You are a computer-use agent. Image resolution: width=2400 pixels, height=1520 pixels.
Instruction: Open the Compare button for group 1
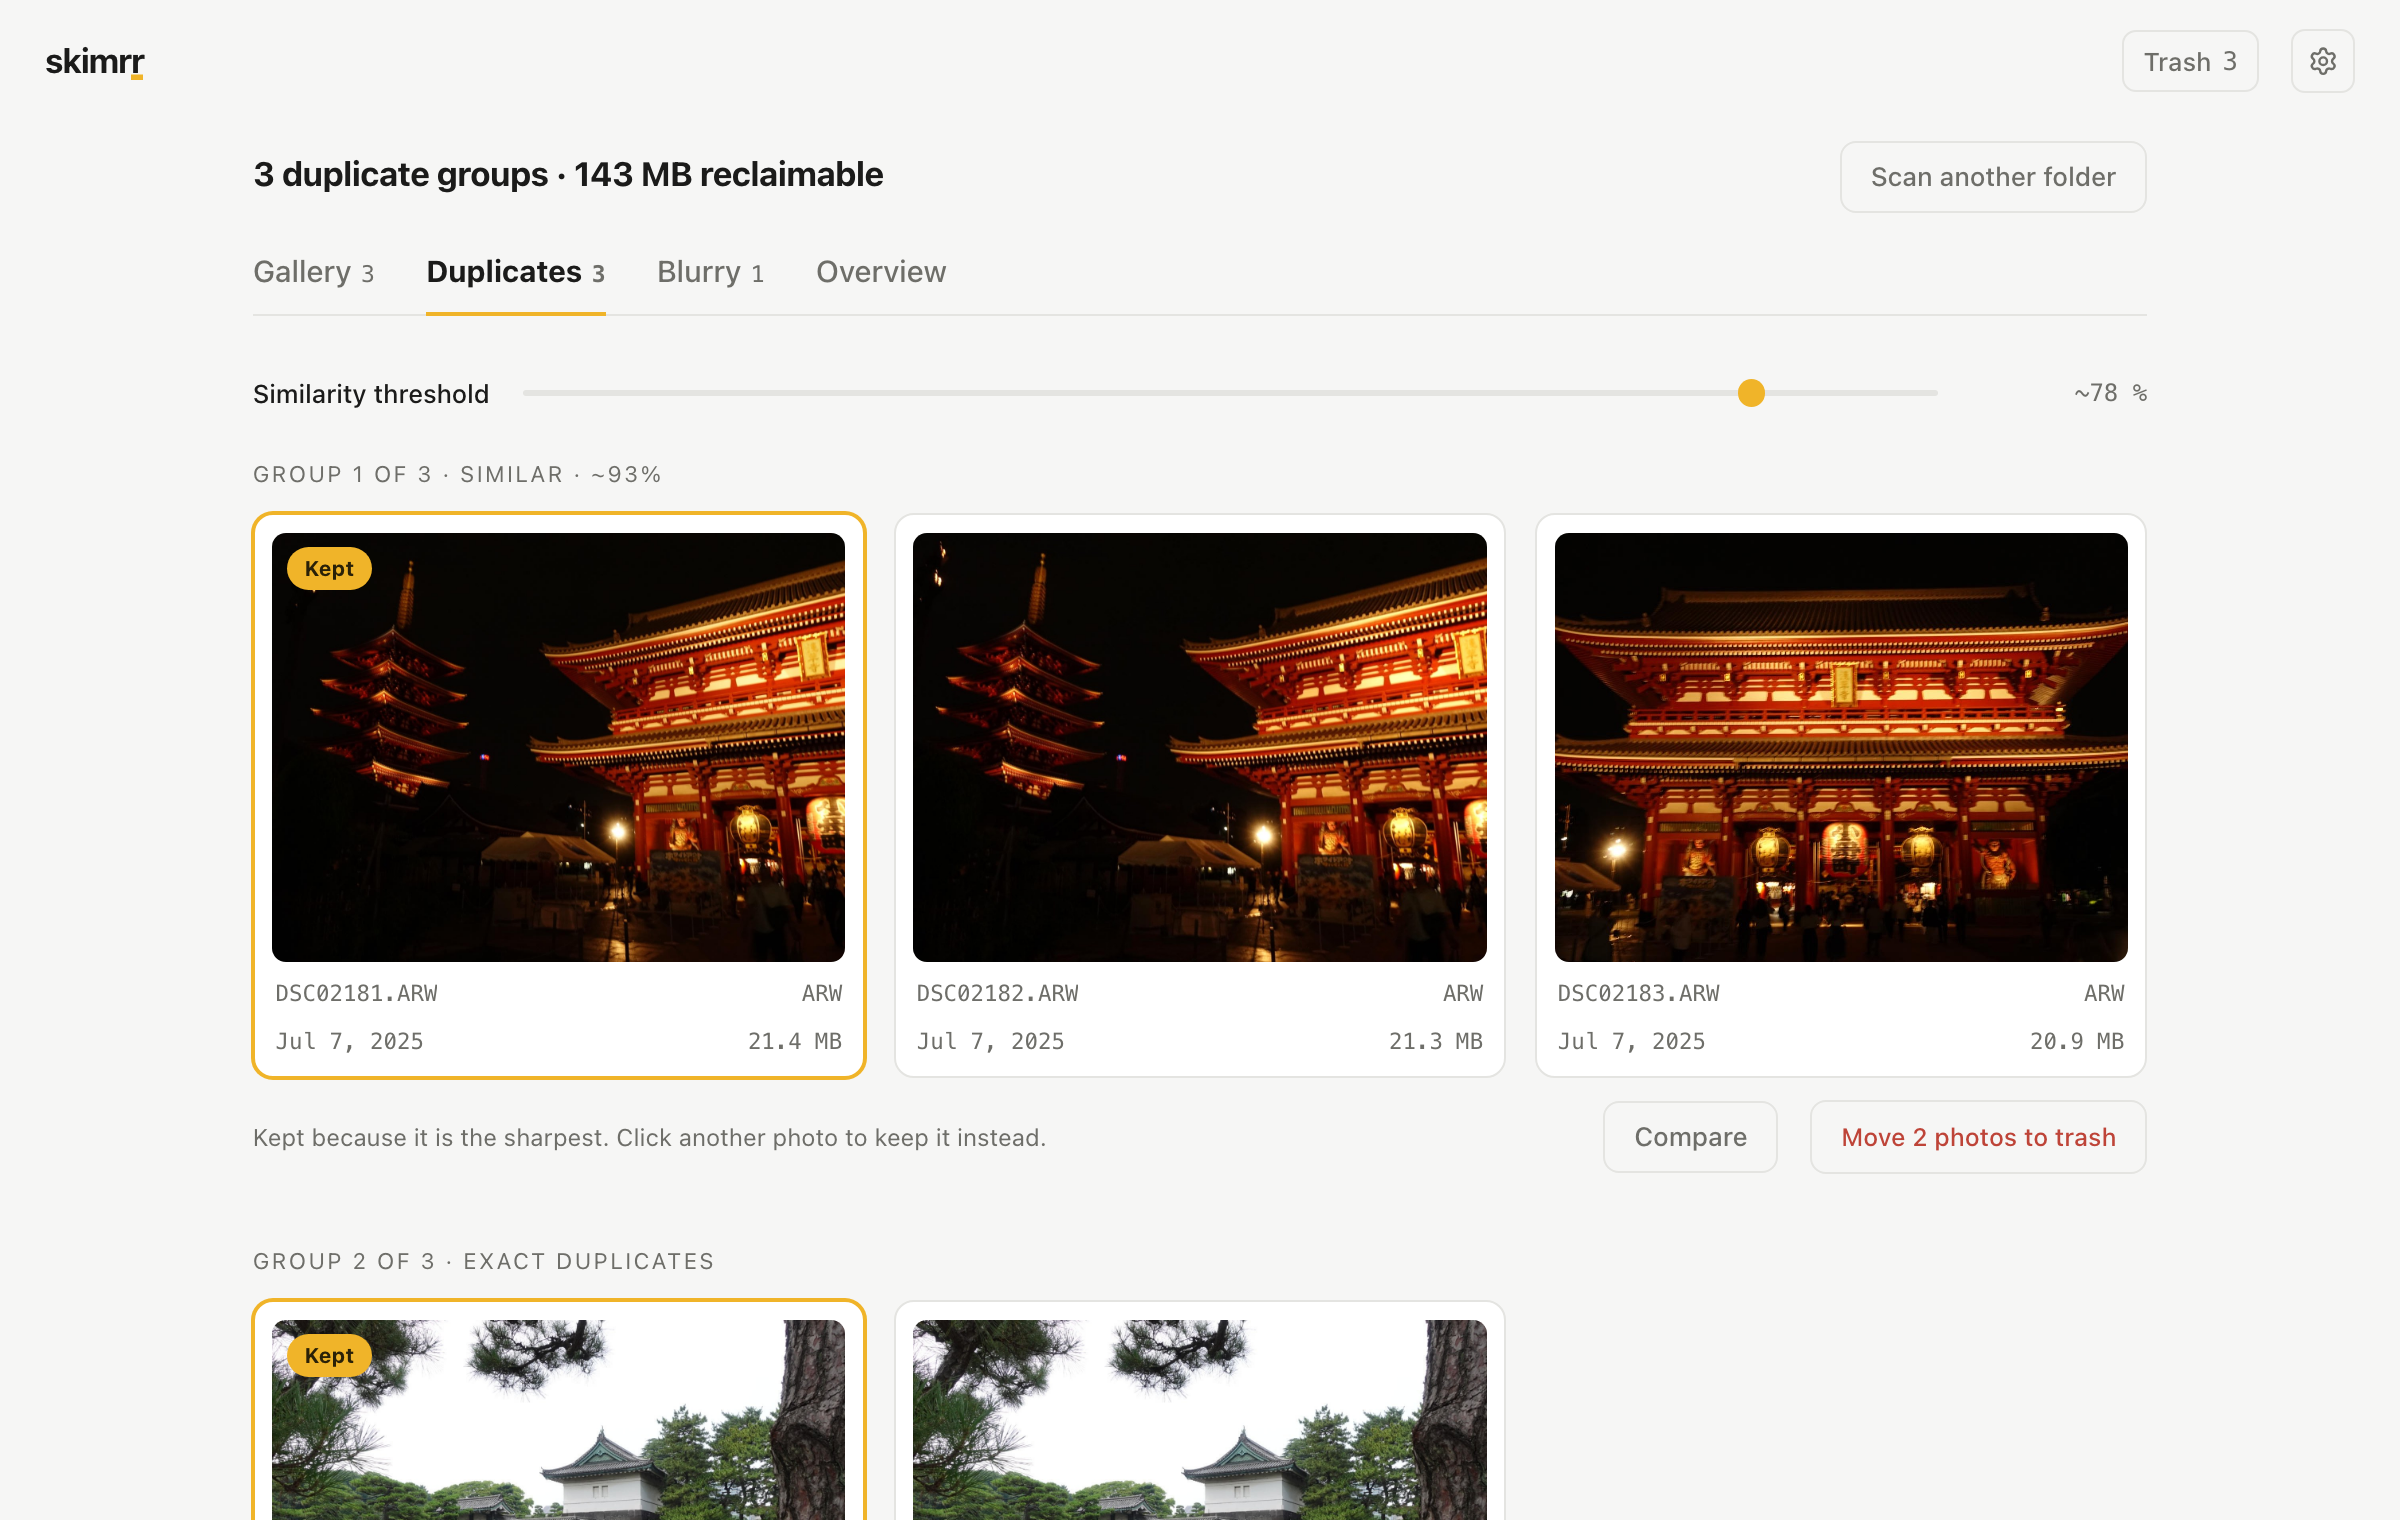pos(1690,1137)
